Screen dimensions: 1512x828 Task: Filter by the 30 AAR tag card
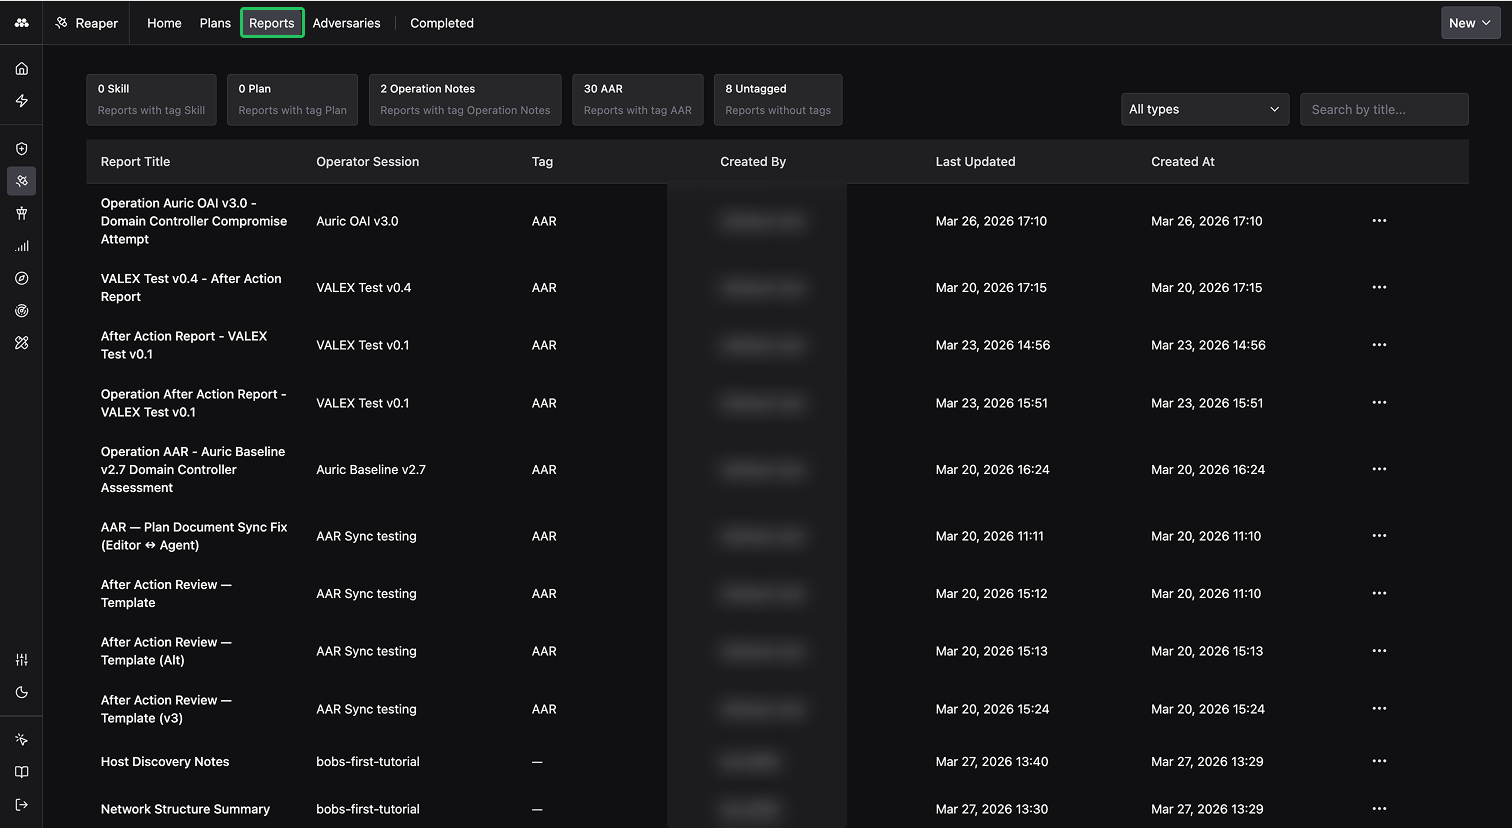[x=638, y=100]
